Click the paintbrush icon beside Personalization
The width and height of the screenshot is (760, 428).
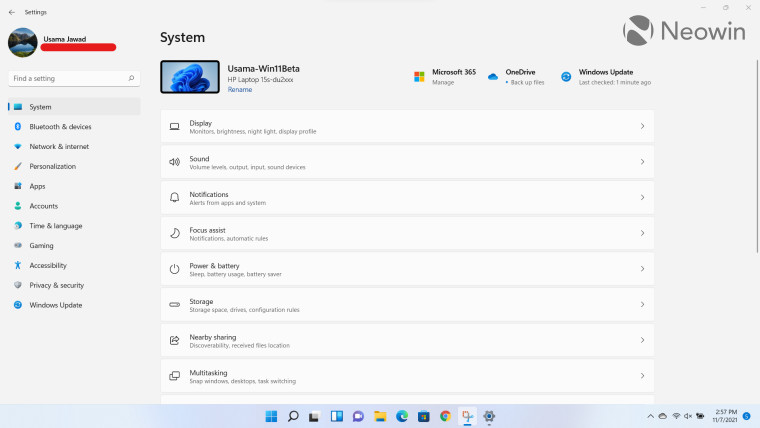pos(18,166)
